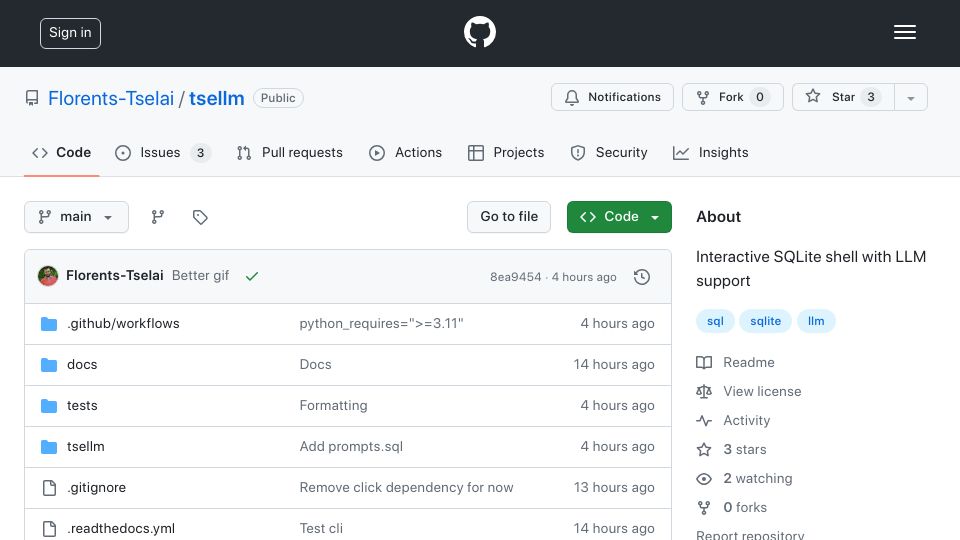Select the llm topic tag
The height and width of the screenshot is (540, 960).
[x=816, y=321]
